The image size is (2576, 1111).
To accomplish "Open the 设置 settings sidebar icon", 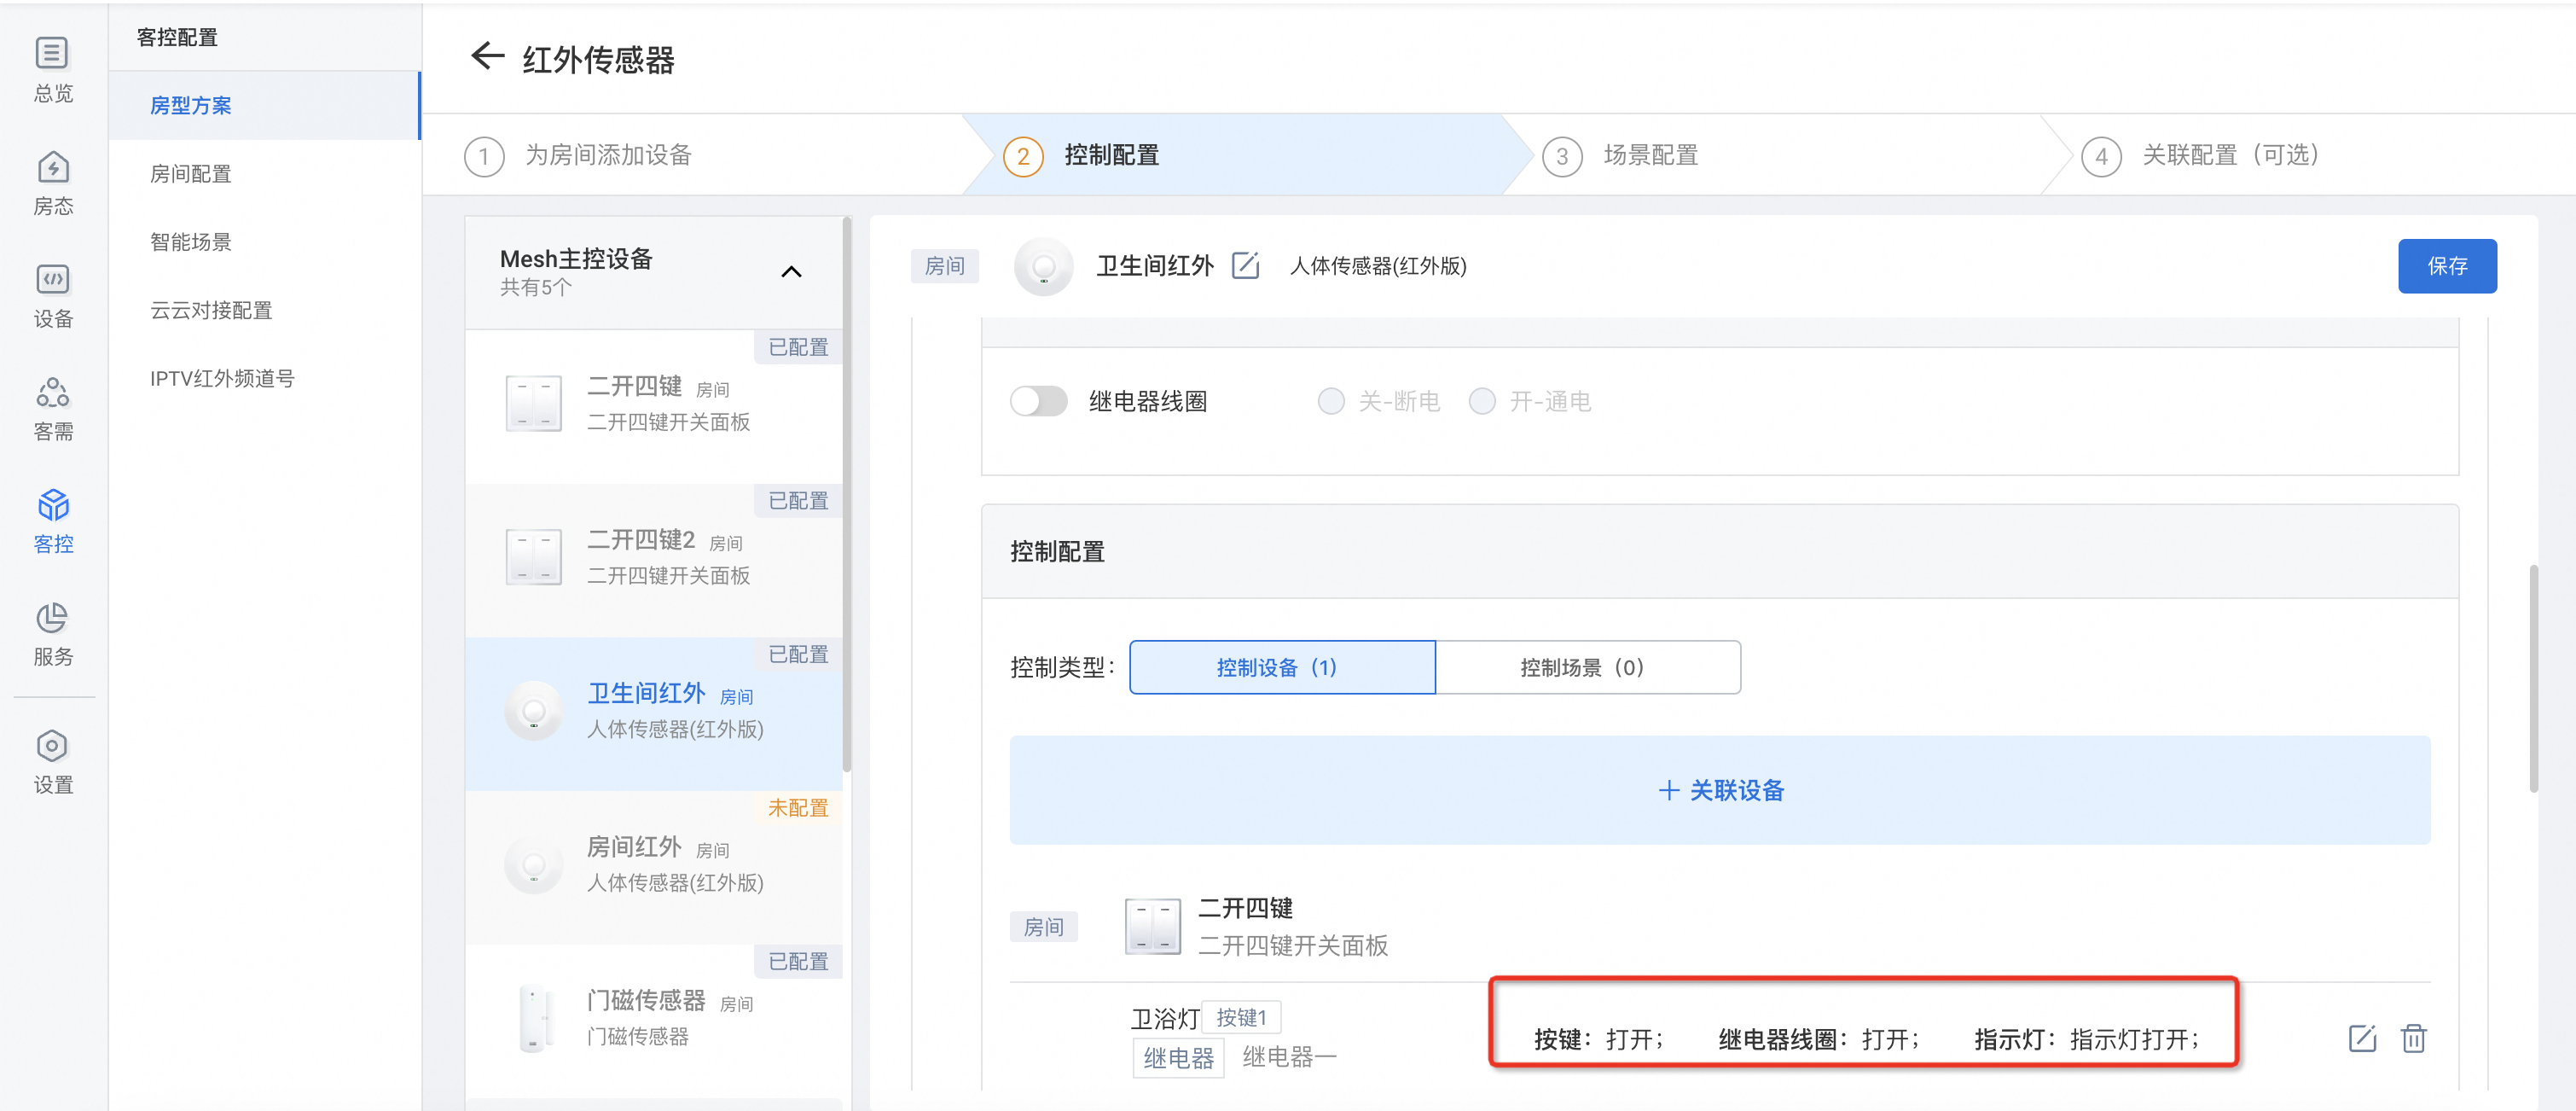I will pyautogui.click(x=53, y=762).
